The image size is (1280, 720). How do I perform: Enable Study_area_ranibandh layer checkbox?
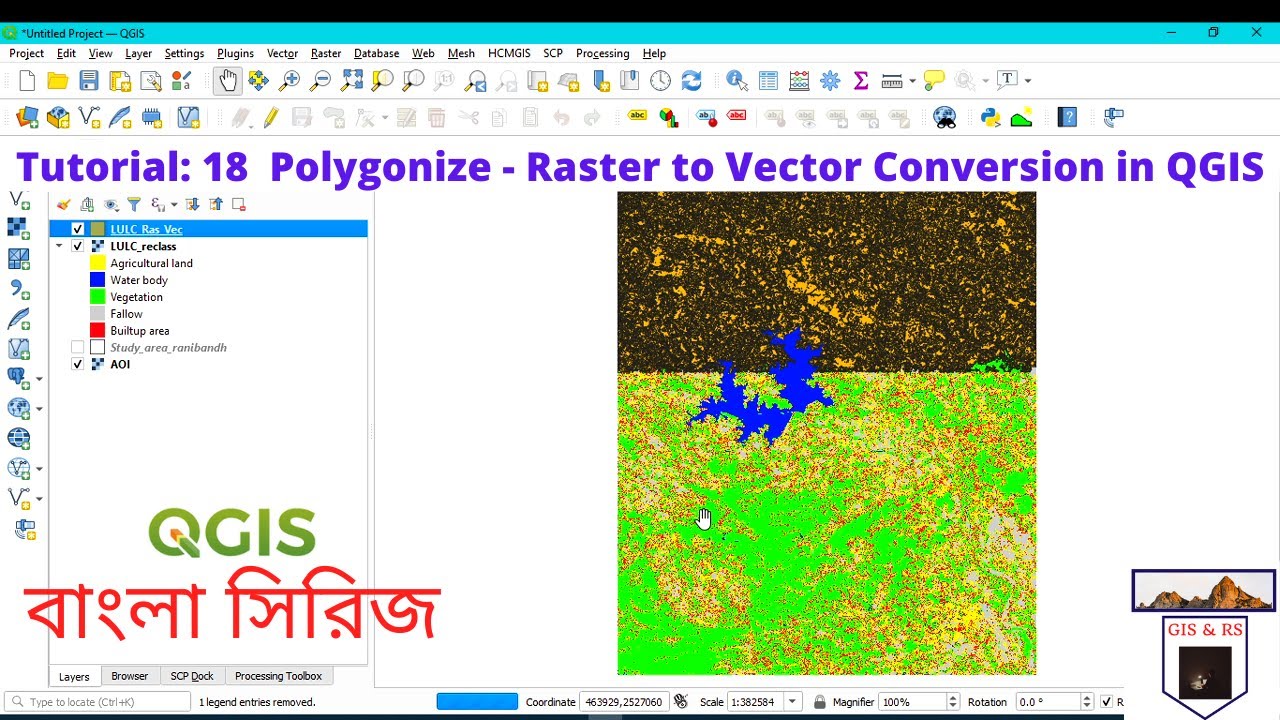pyautogui.click(x=78, y=347)
